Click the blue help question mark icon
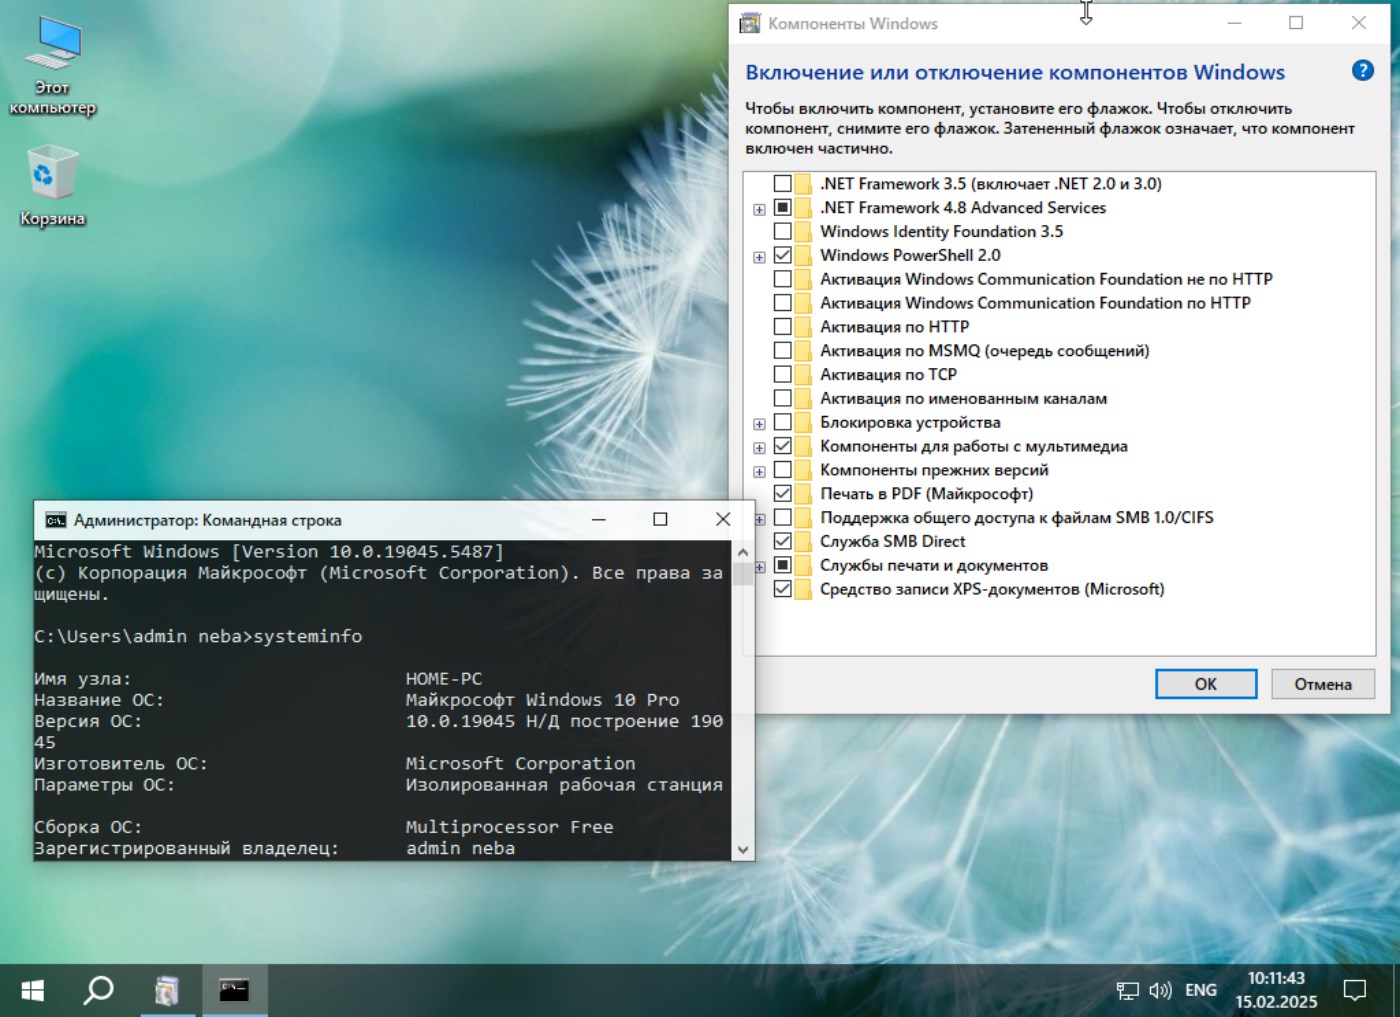1400x1017 pixels. (1362, 71)
